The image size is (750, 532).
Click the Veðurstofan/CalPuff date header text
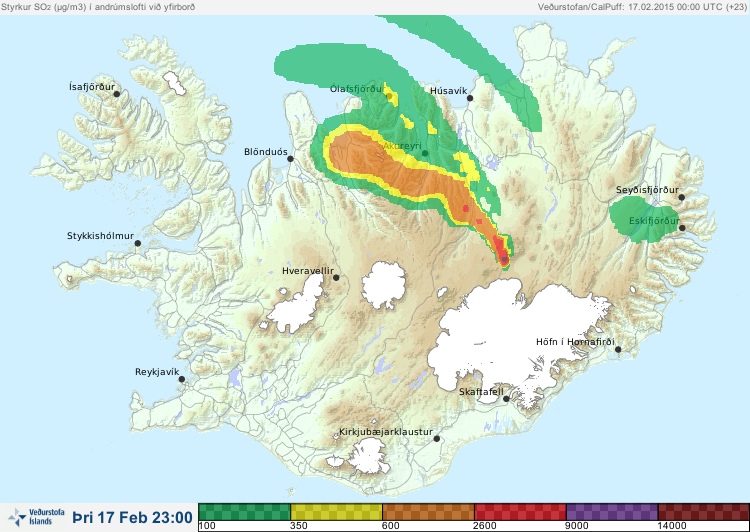tap(642, 7)
